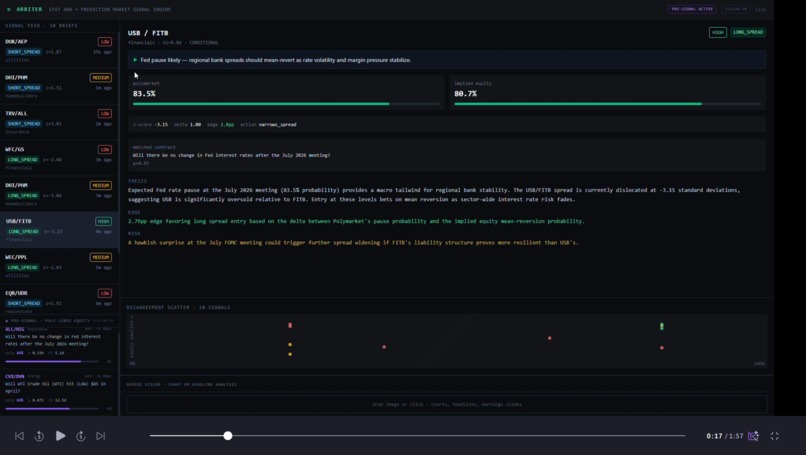The height and width of the screenshot is (455, 806).
Task: Click LONG_SPREAD tag on WFC/GS row
Action: pyautogui.click(x=23, y=160)
